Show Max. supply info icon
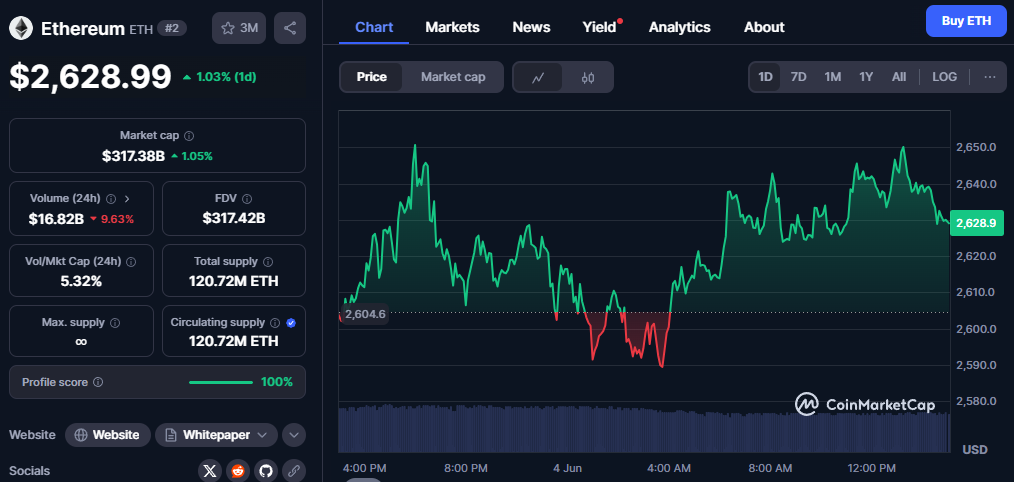 click(x=116, y=322)
